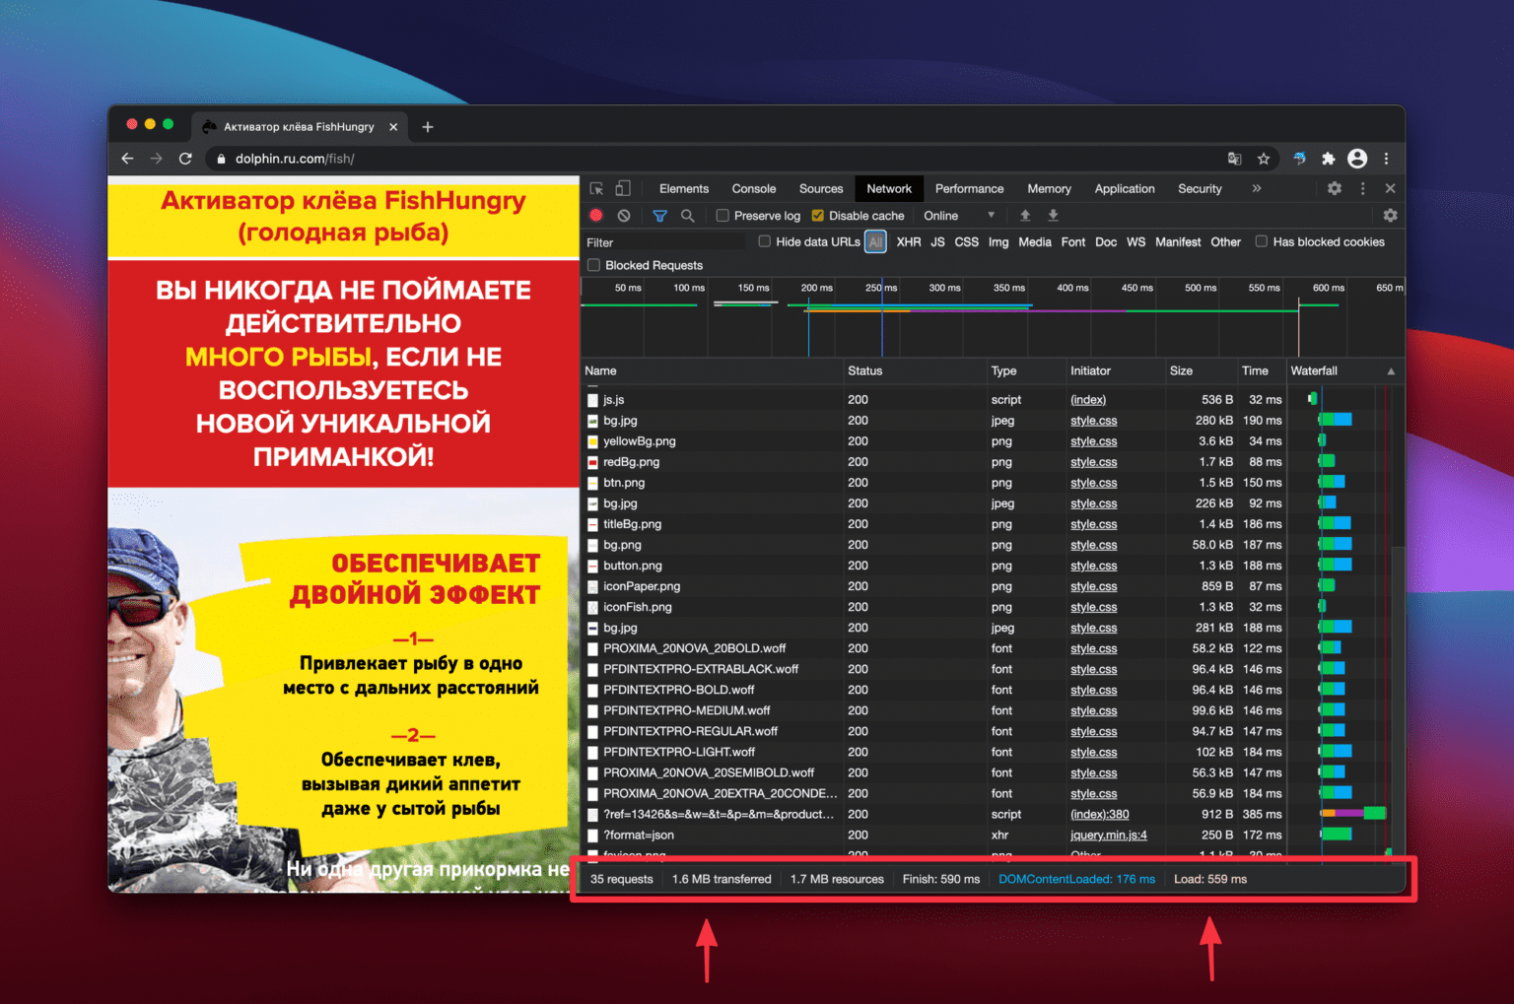The width and height of the screenshot is (1514, 1004).
Task: Sort by the Waterfall column arrow
Action: point(1391,371)
